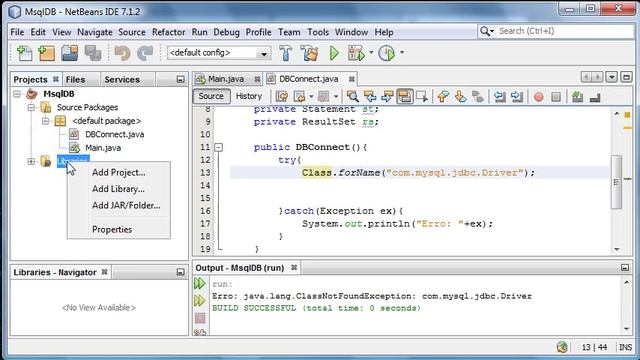Click the Uncomment code icon
640x360 pixels.
point(595,97)
